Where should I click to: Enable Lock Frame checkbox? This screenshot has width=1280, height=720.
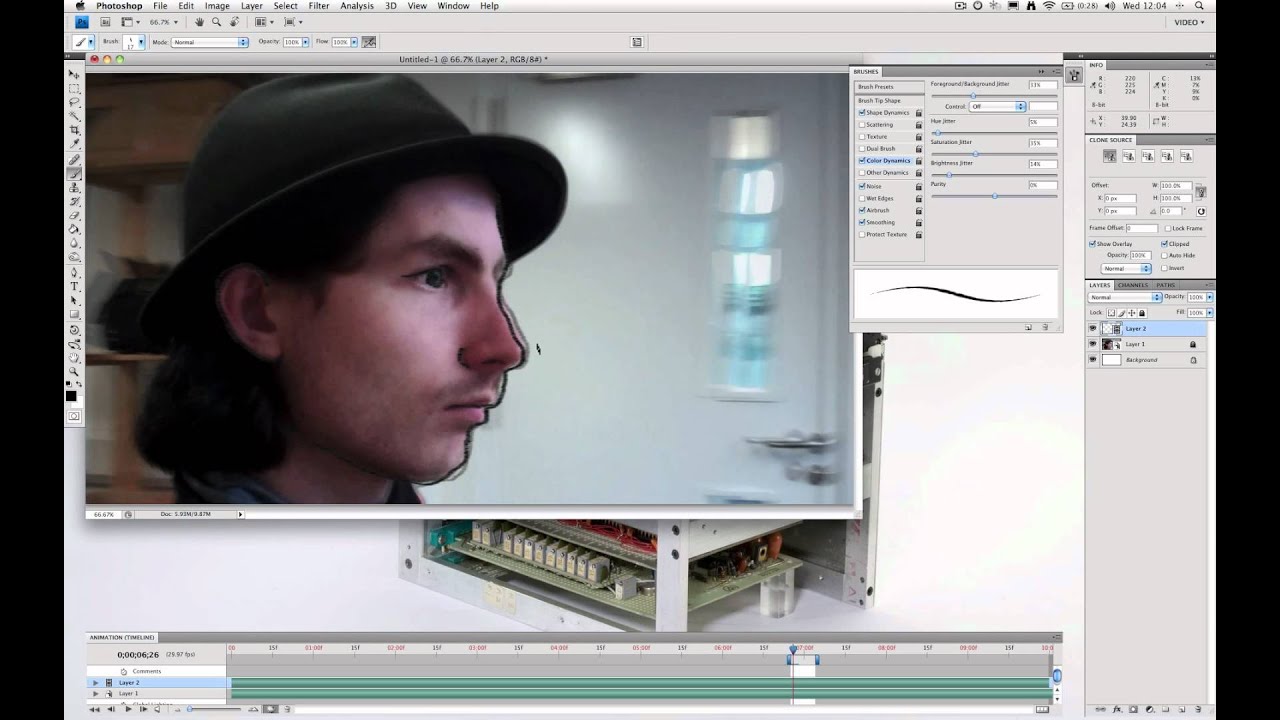[x=1168, y=228]
